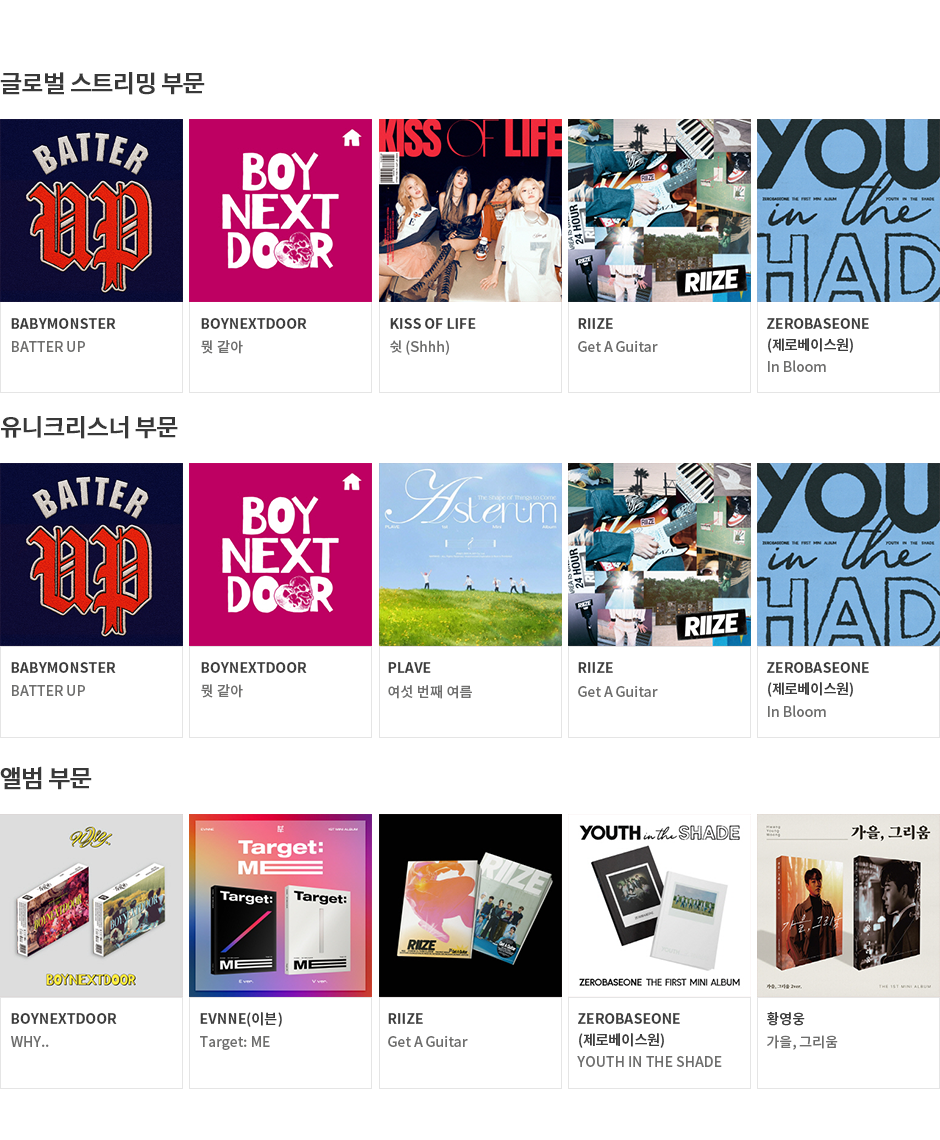Open the KISS OF LIFE artist name

[433, 324]
